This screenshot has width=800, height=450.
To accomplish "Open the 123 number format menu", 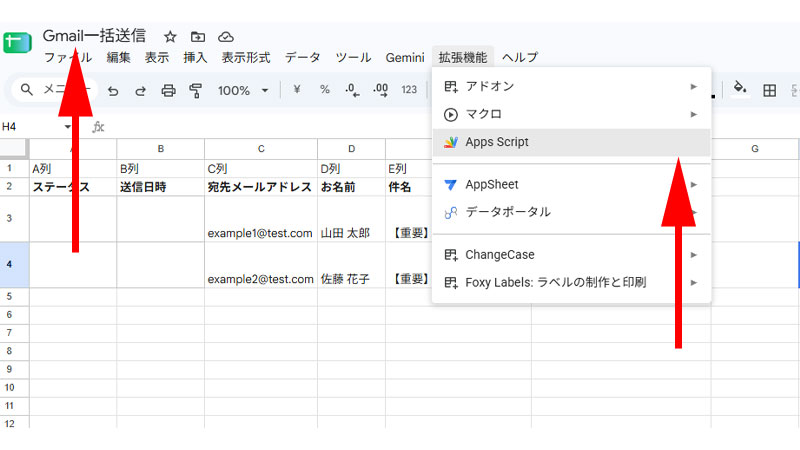I will click(x=409, y=90).
